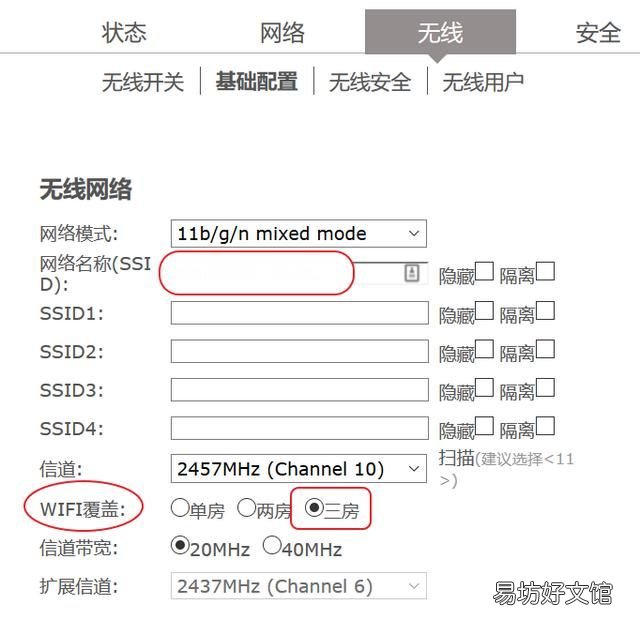This screenshot has width=640, height=625.
Task: Open the 网络模式 dropdown
Action: 299,234
